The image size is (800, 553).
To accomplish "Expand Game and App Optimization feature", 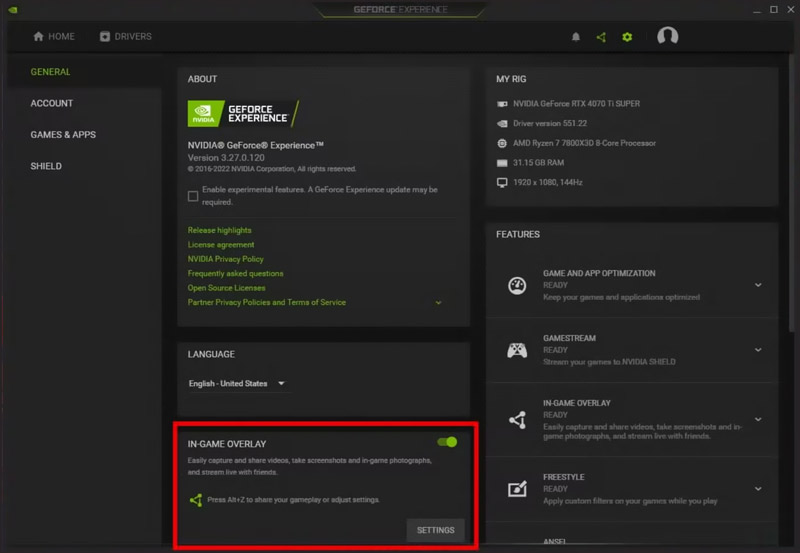I will pyautogui.click(x=758, y=285).
